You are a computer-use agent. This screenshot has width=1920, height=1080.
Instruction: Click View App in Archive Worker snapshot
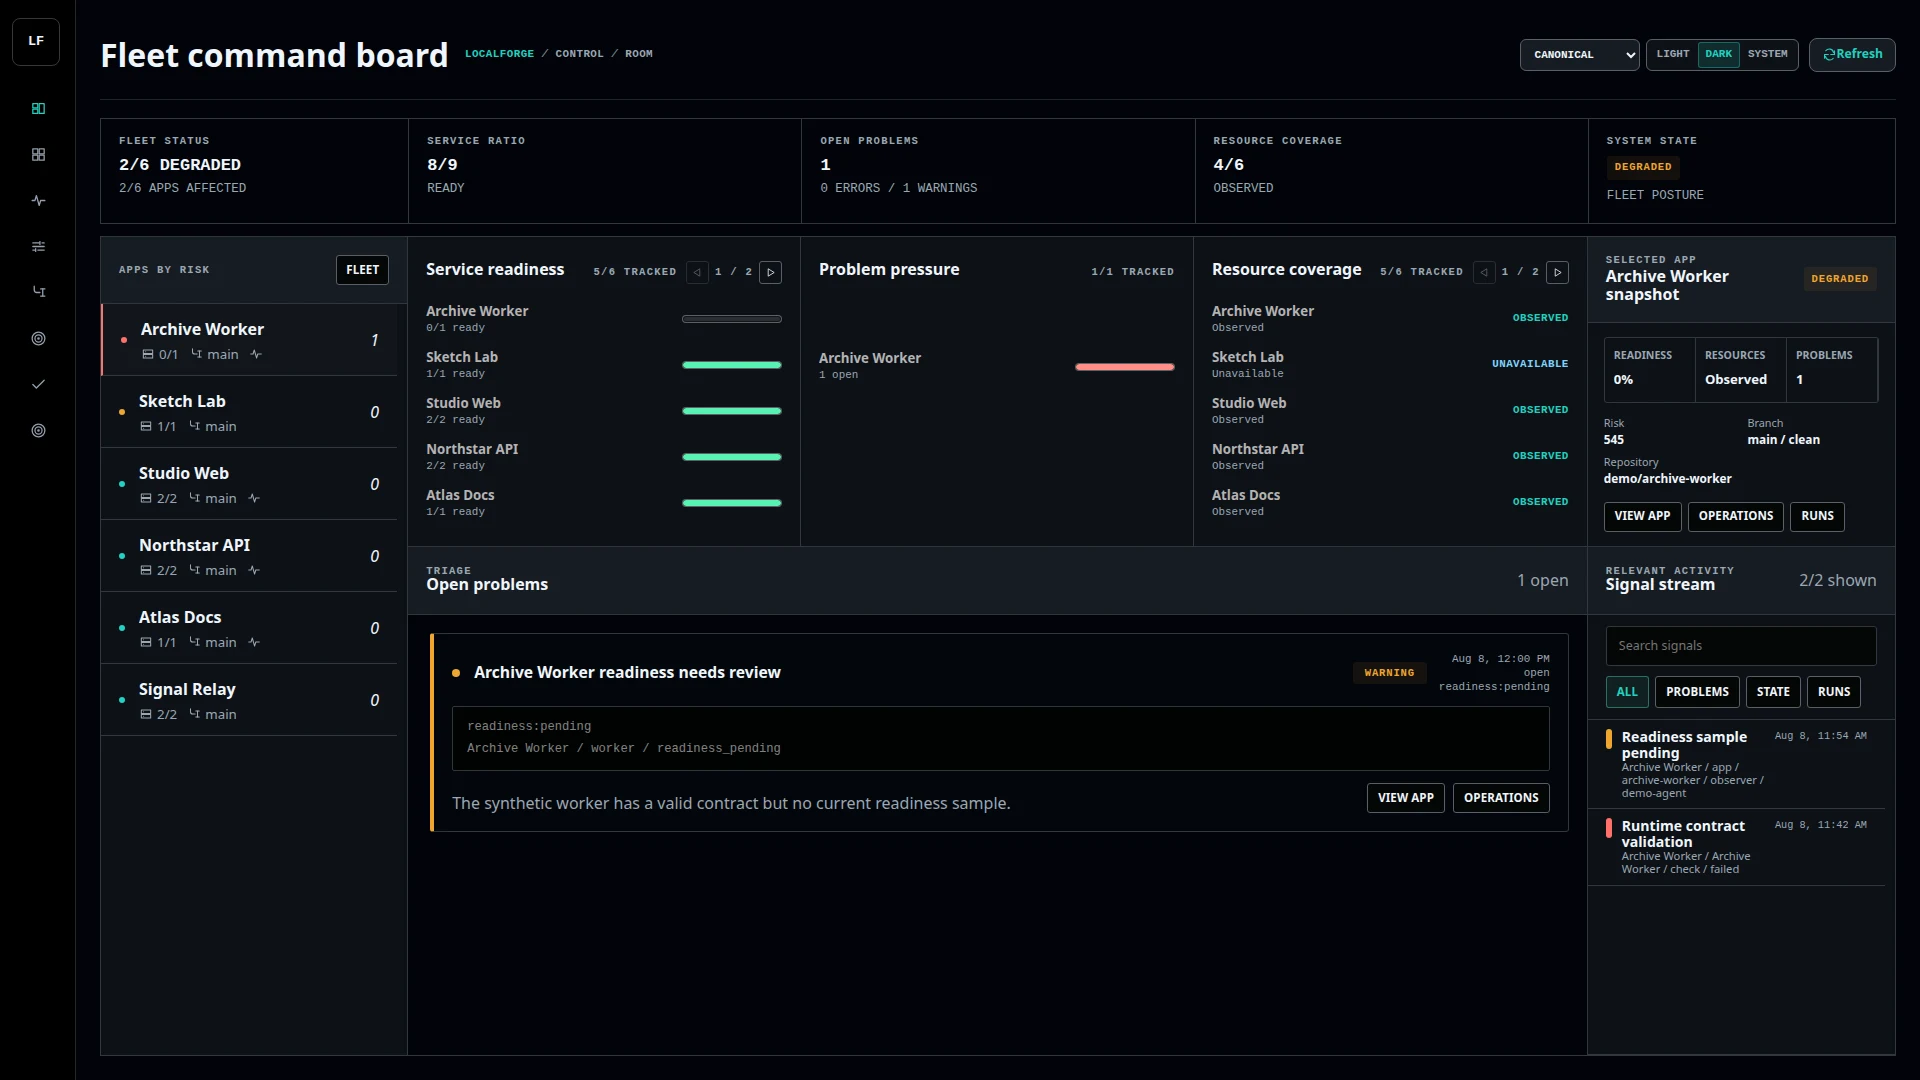1642,516
